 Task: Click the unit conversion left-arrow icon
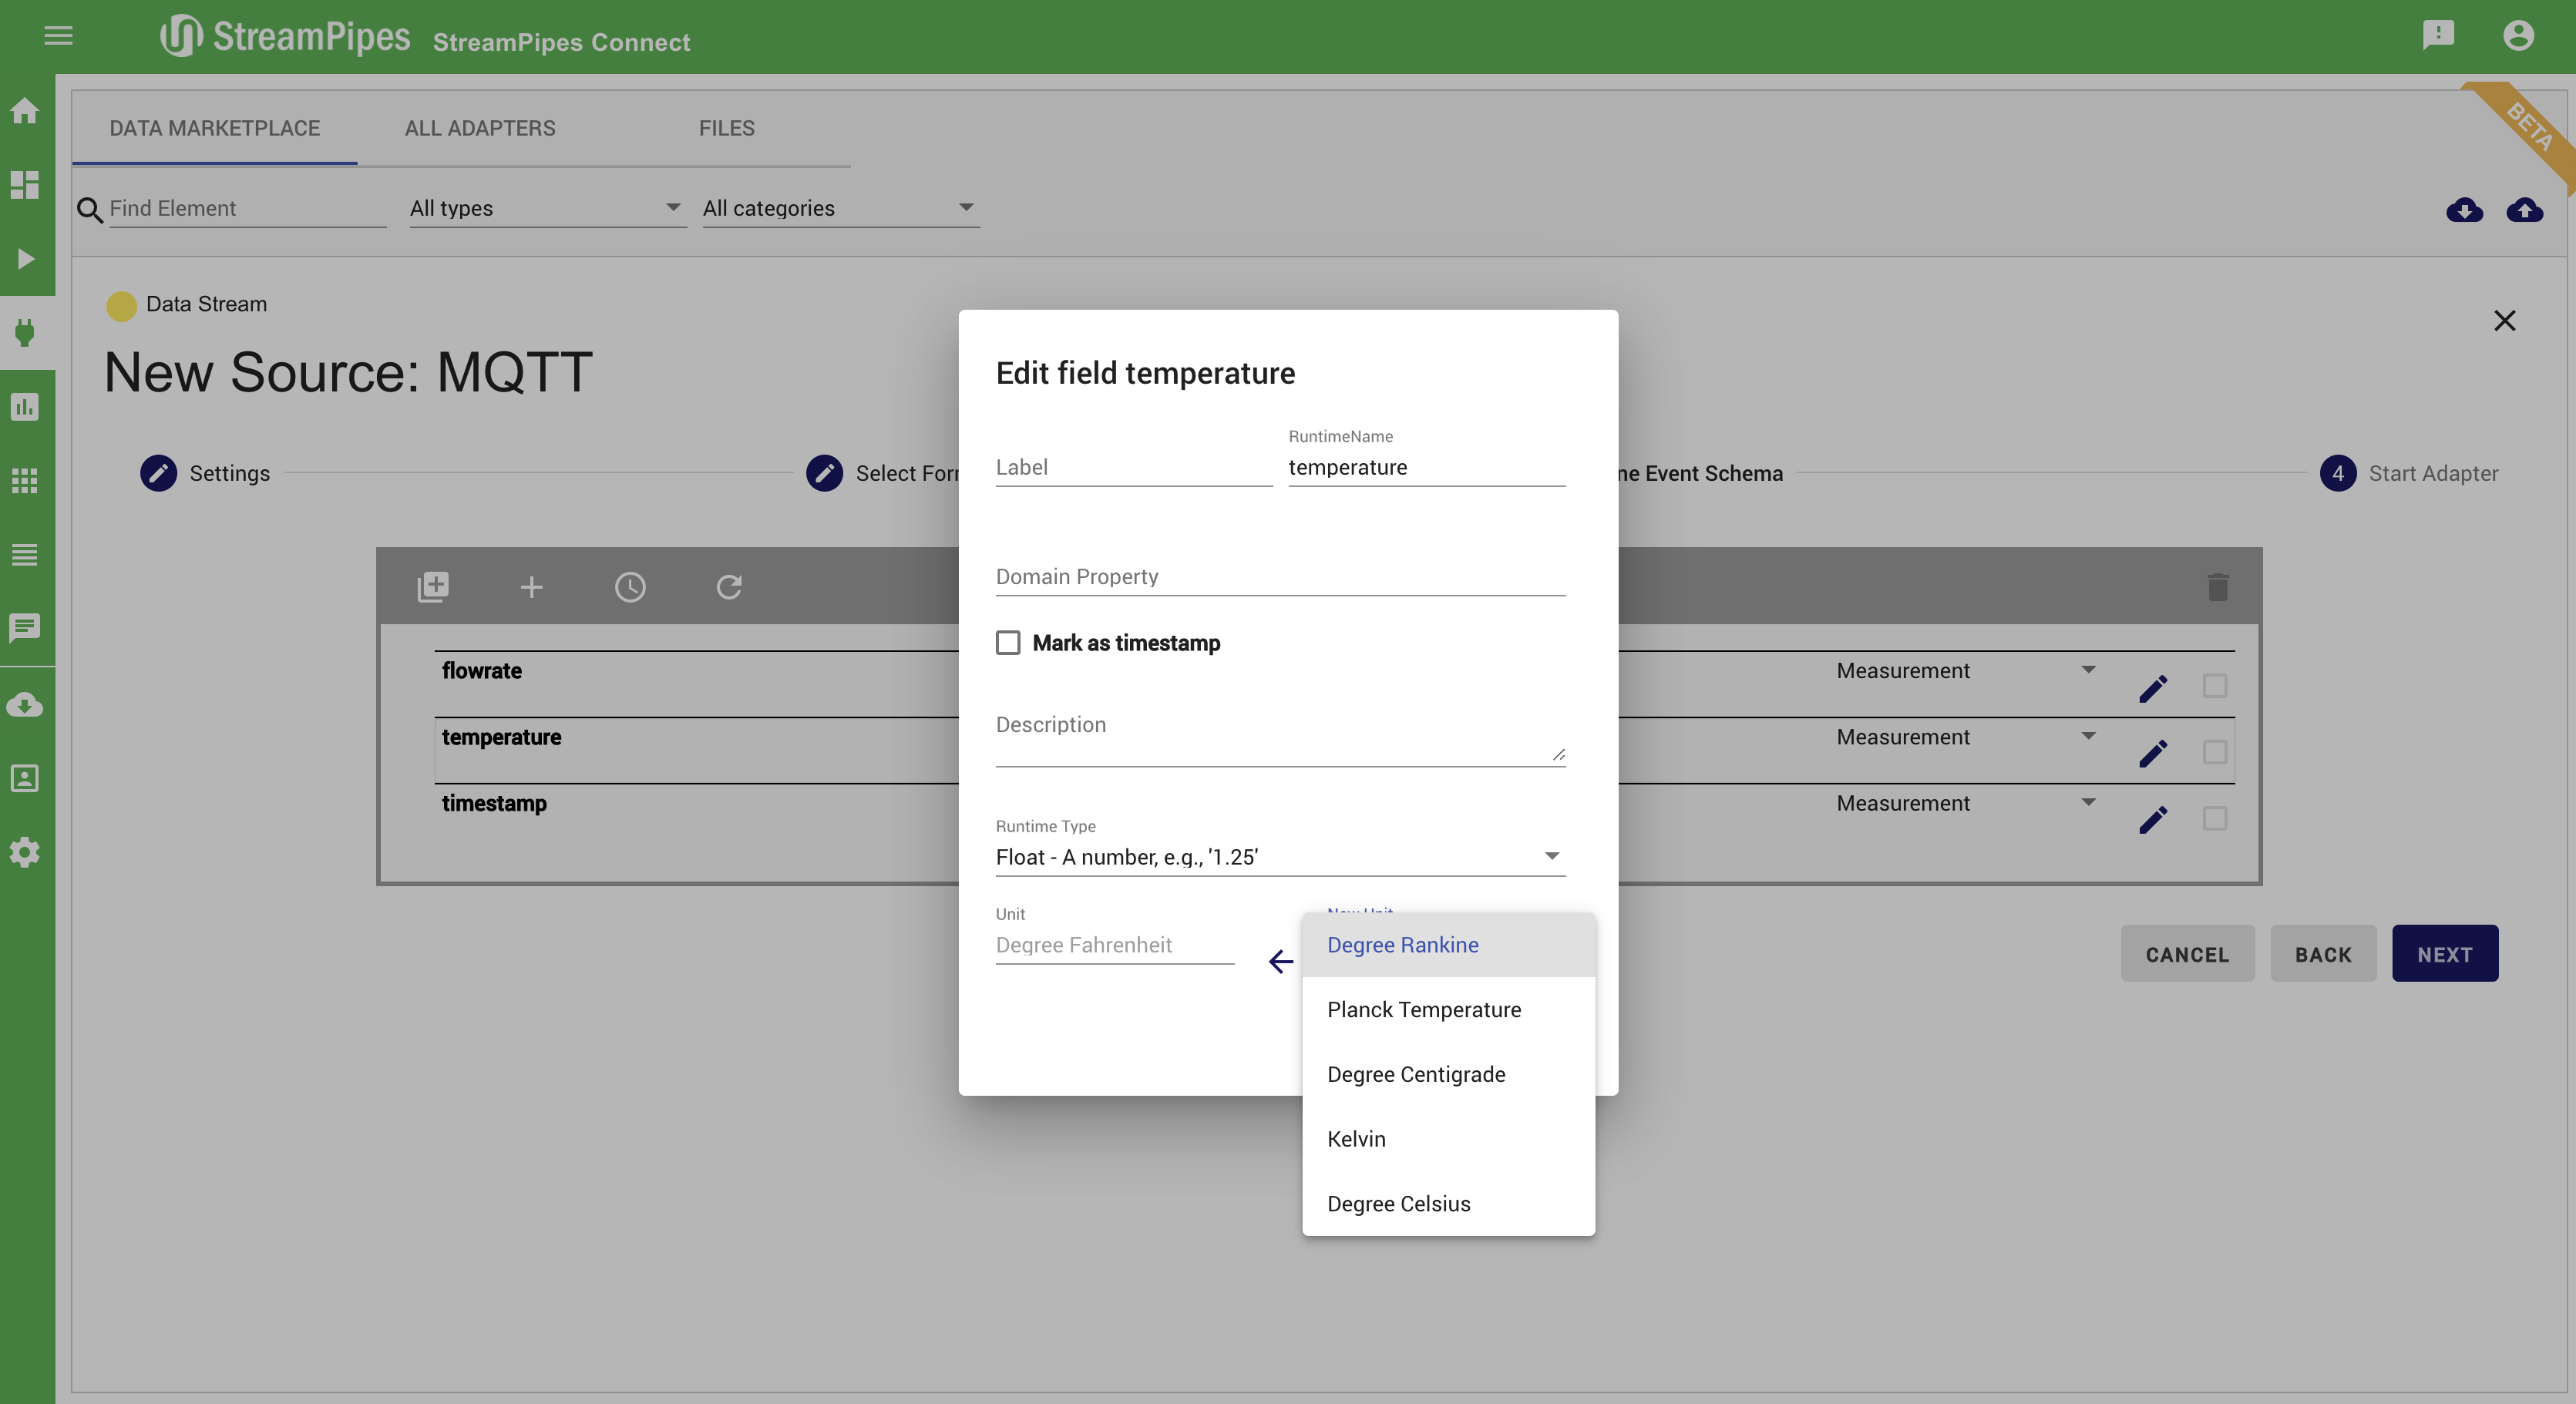[1280, 961]
